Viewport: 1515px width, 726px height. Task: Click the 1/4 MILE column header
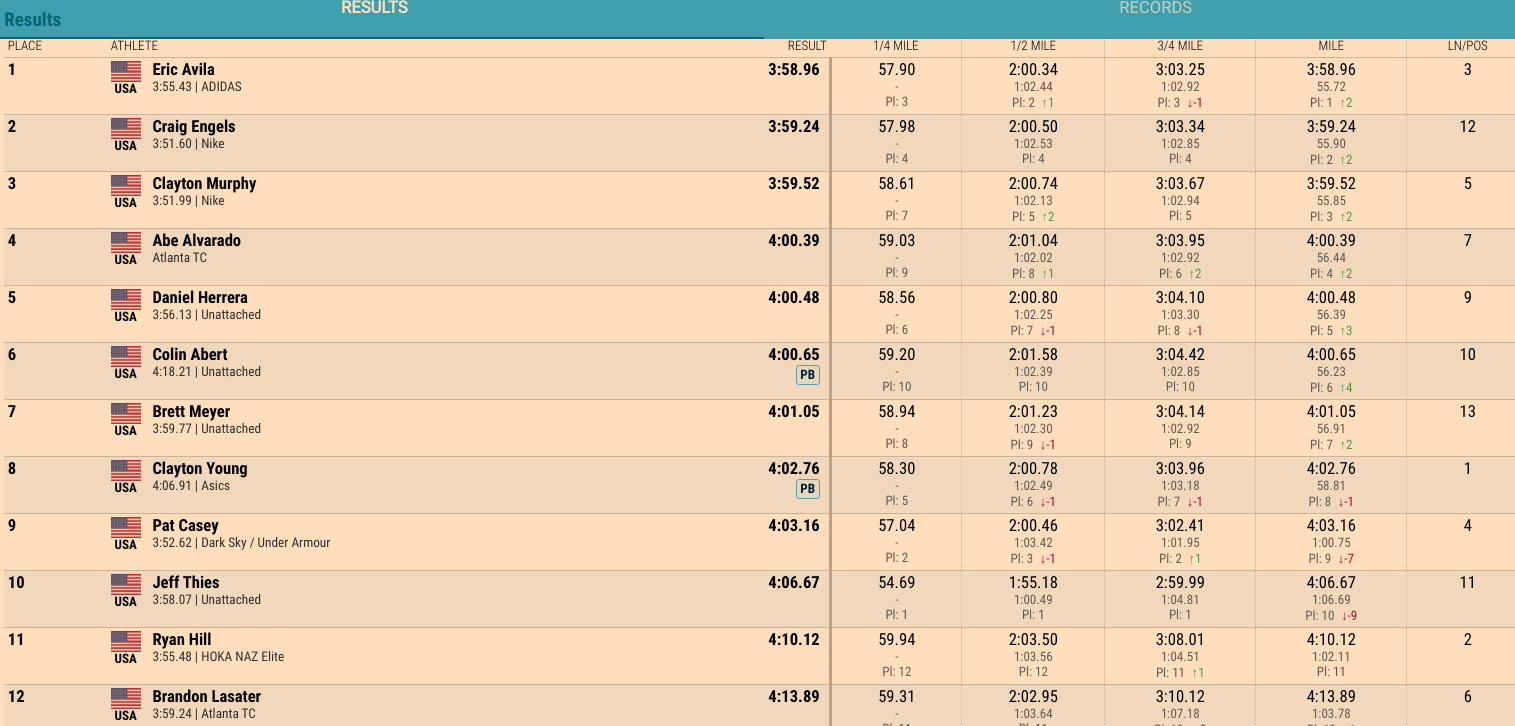(896, 46)
